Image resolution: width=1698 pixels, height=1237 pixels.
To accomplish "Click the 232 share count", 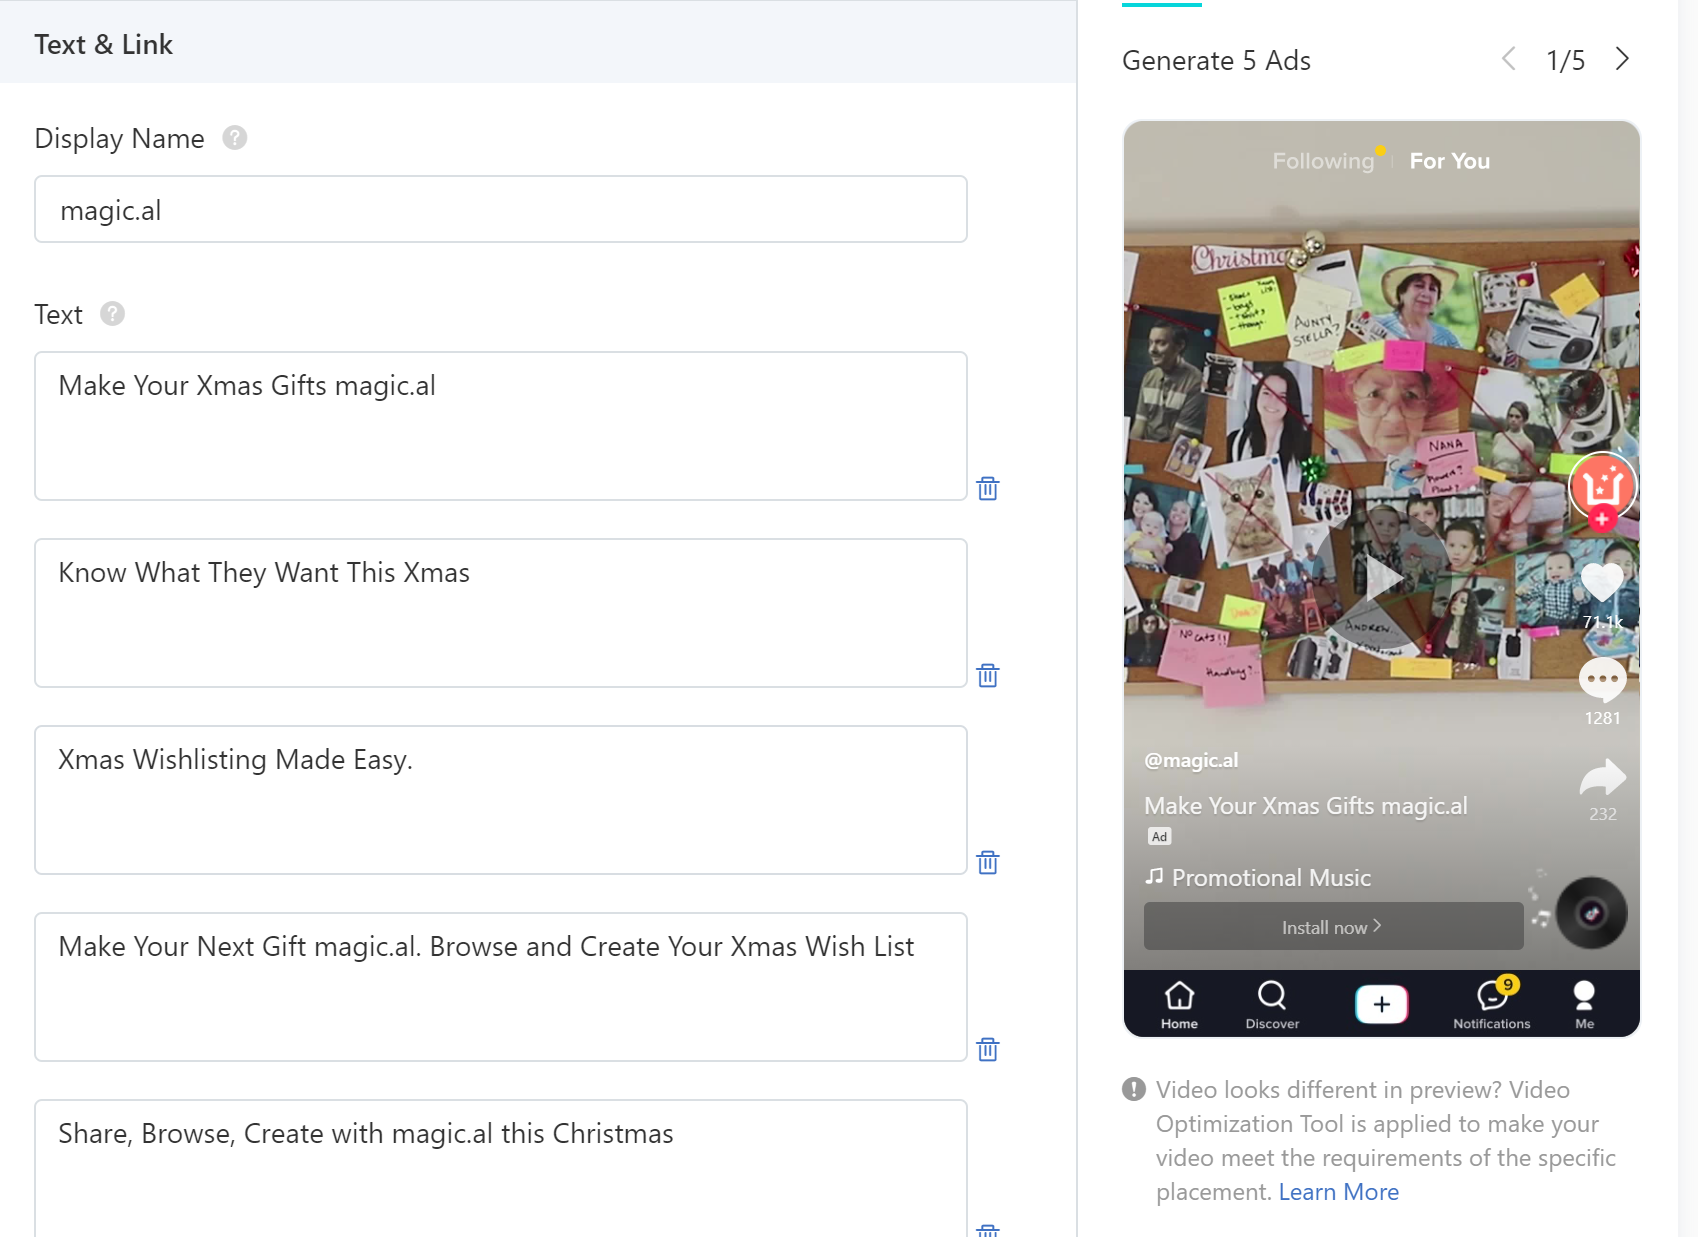I will [1602, 814].
